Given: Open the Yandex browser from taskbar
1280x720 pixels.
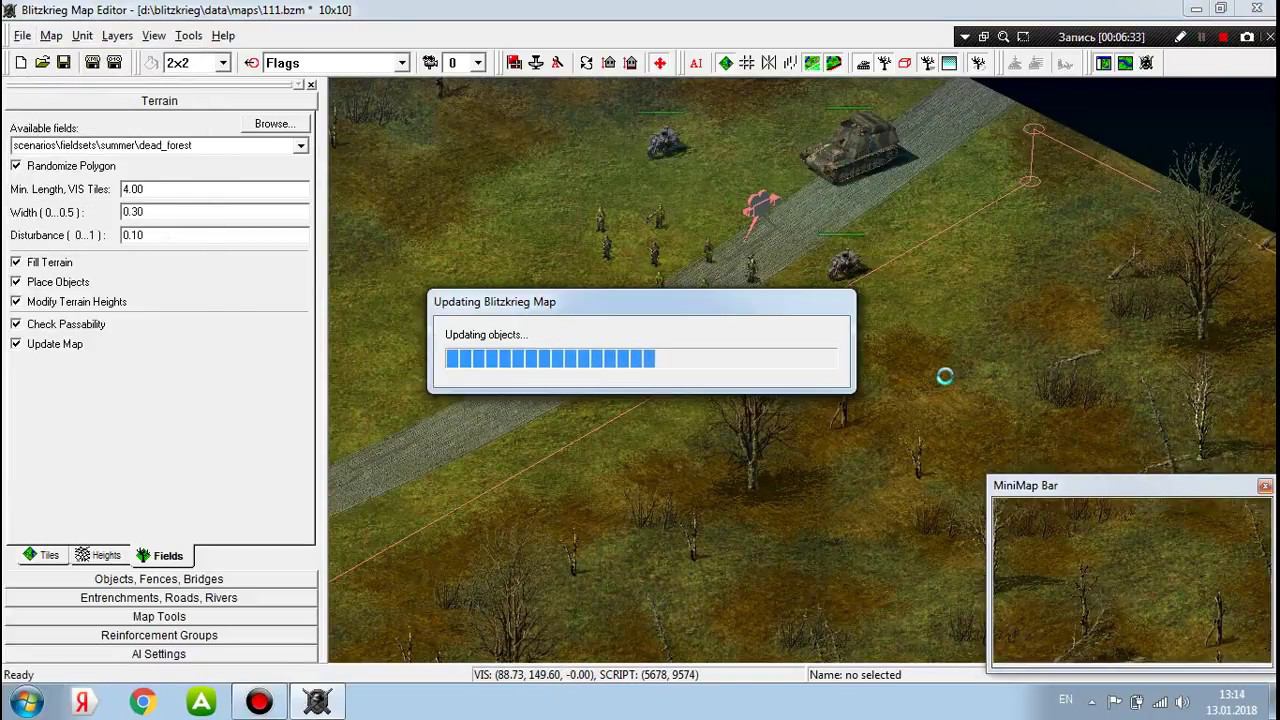Looking at the screenshot, I should [x=82, y=702].
